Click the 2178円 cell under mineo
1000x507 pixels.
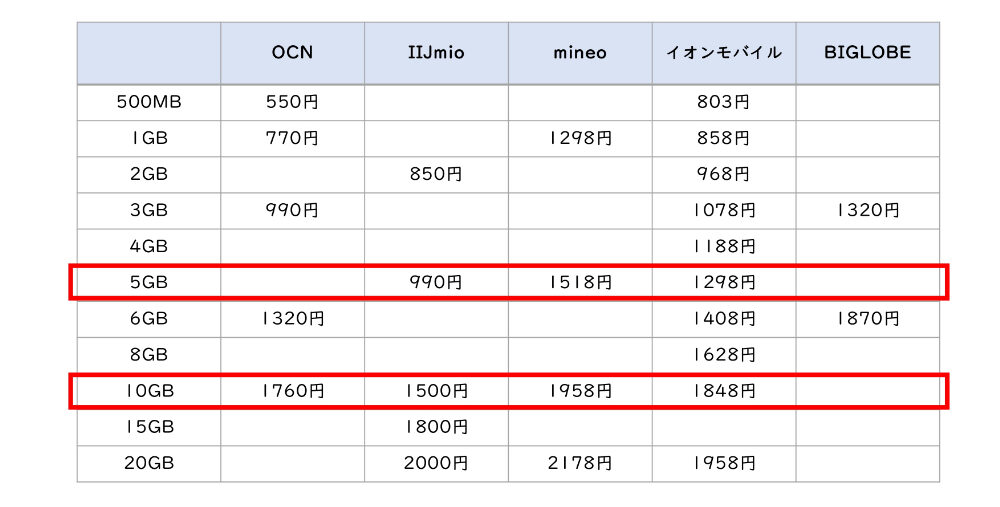point(580,463)
